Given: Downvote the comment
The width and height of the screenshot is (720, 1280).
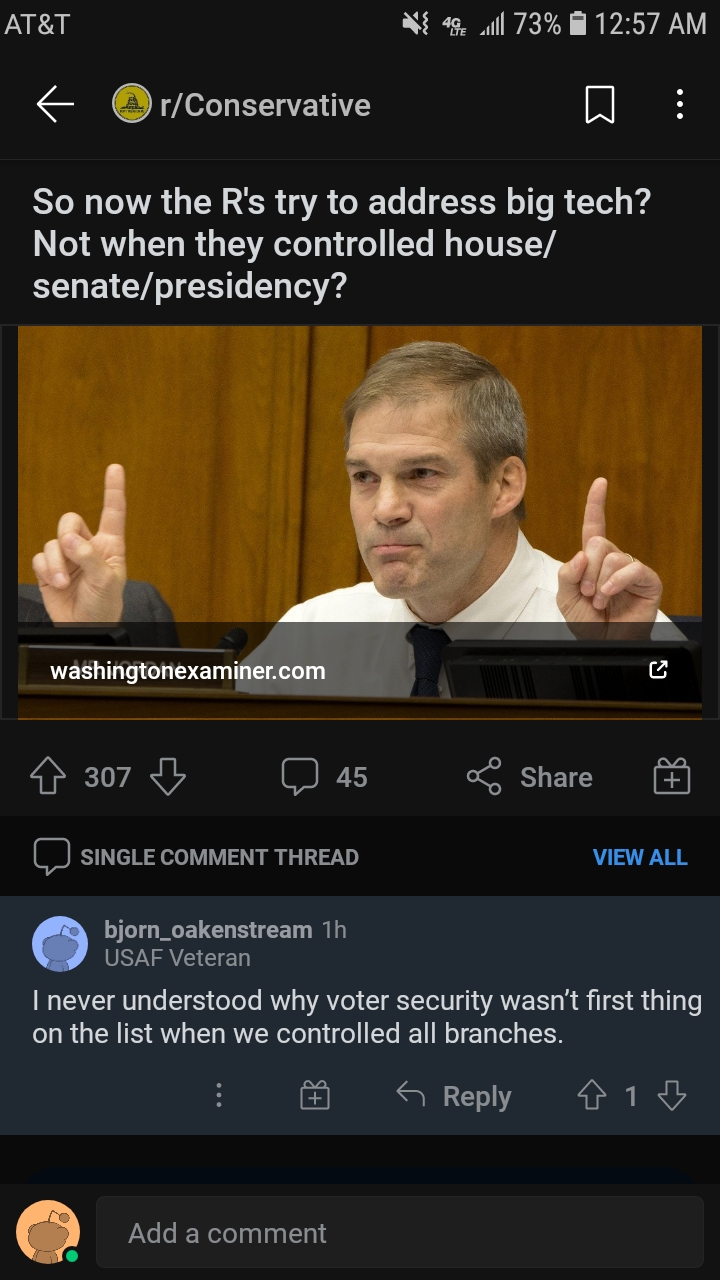Looking at the screenshot, I should tap(672, 1096).
